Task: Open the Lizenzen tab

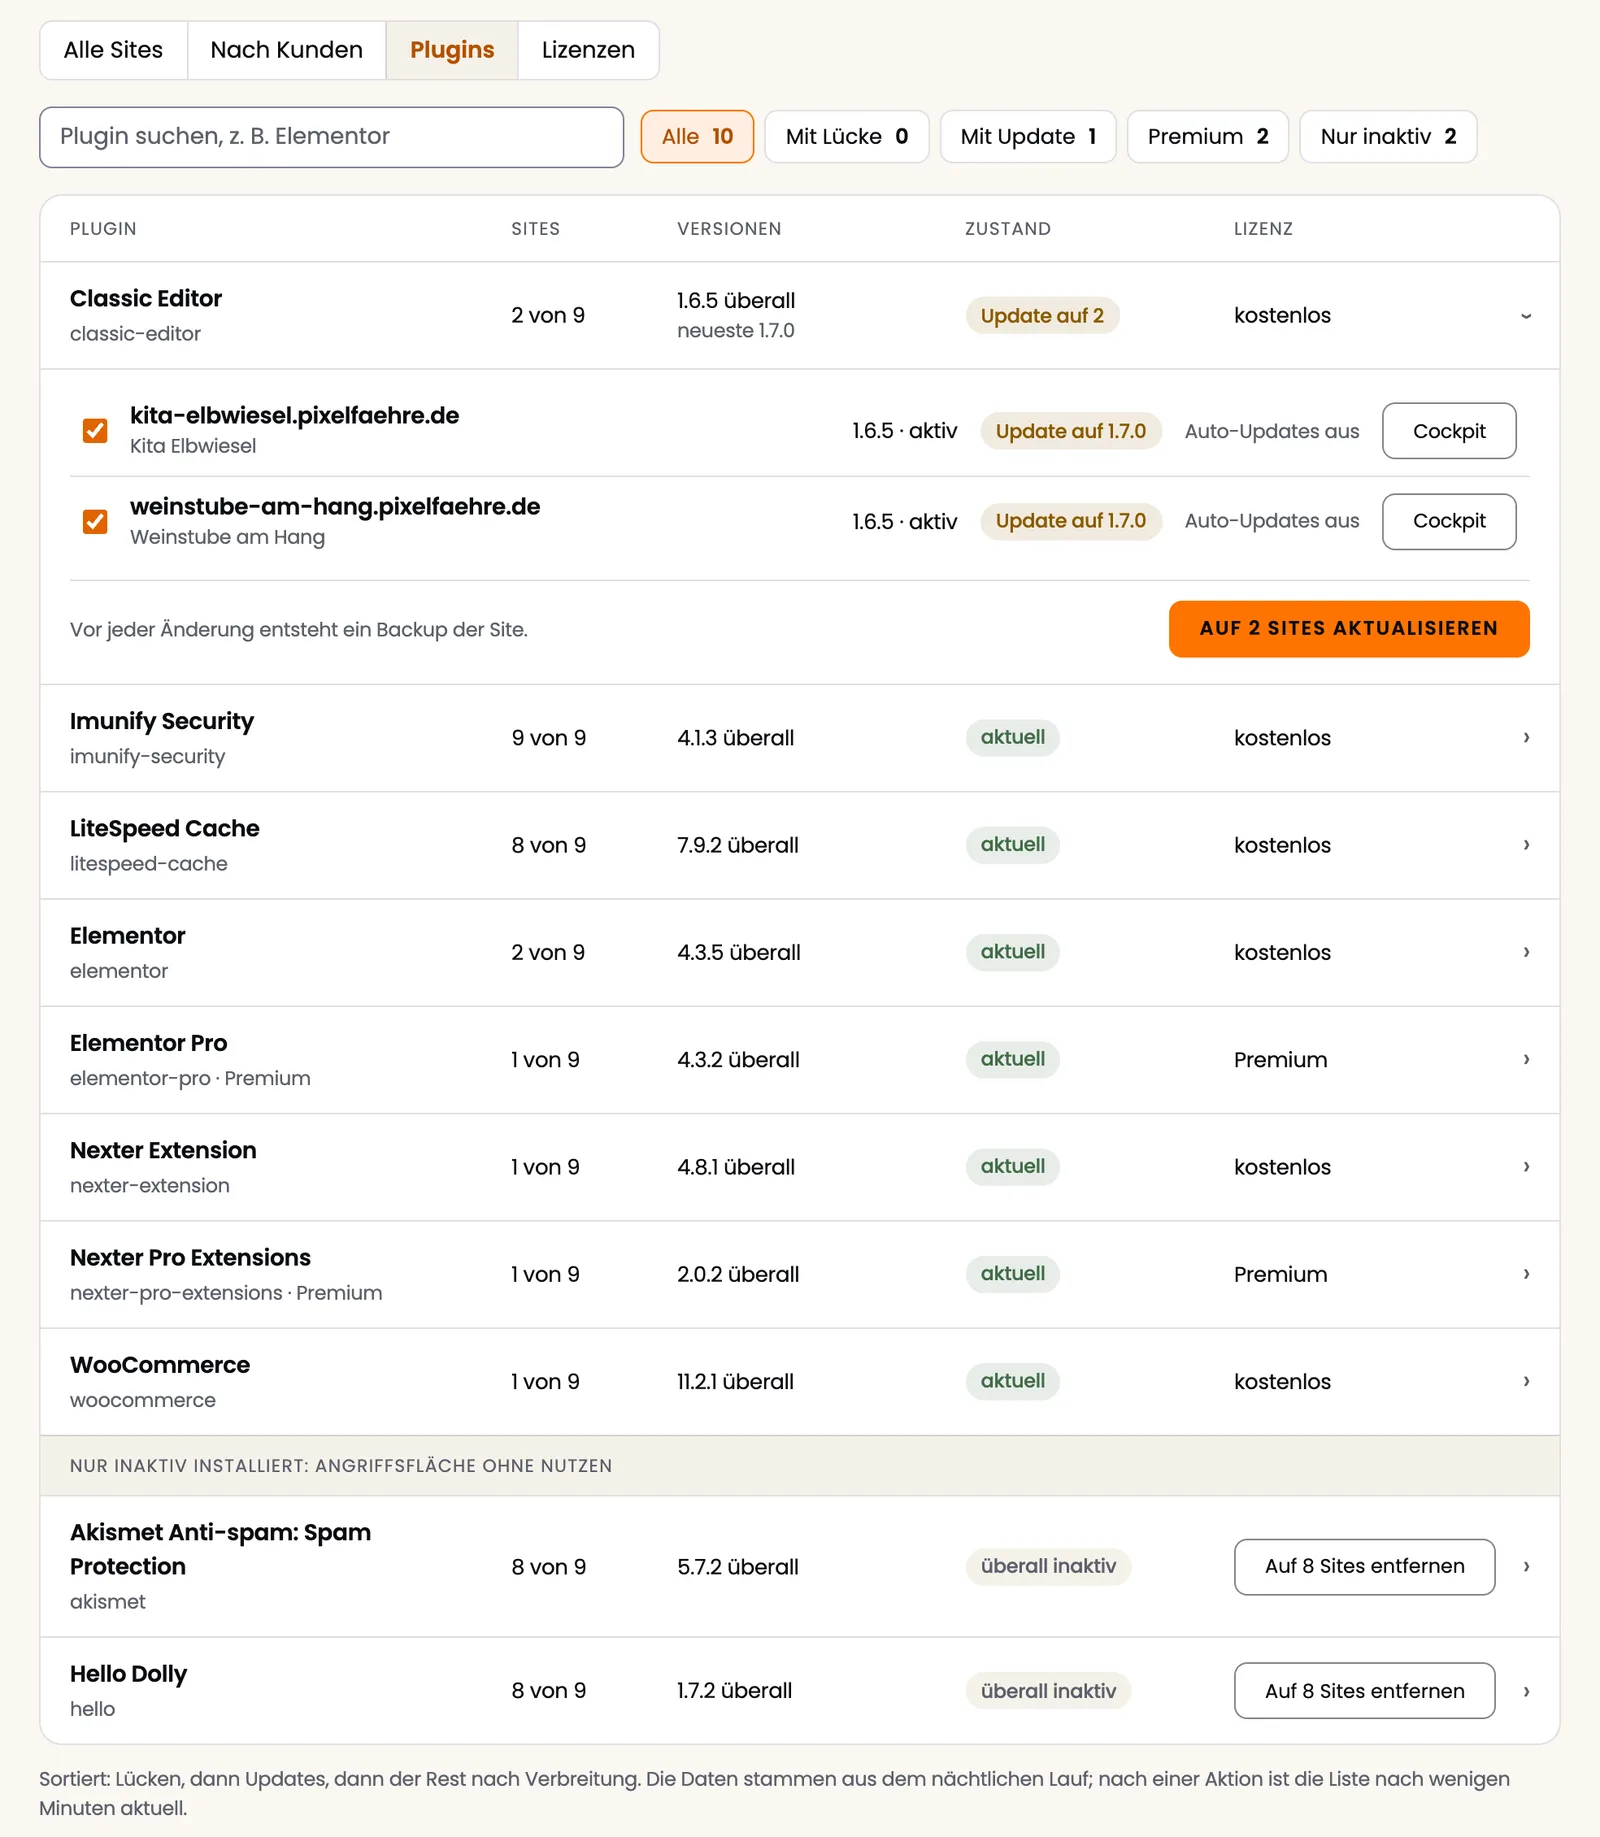Action: click(588, 50)
